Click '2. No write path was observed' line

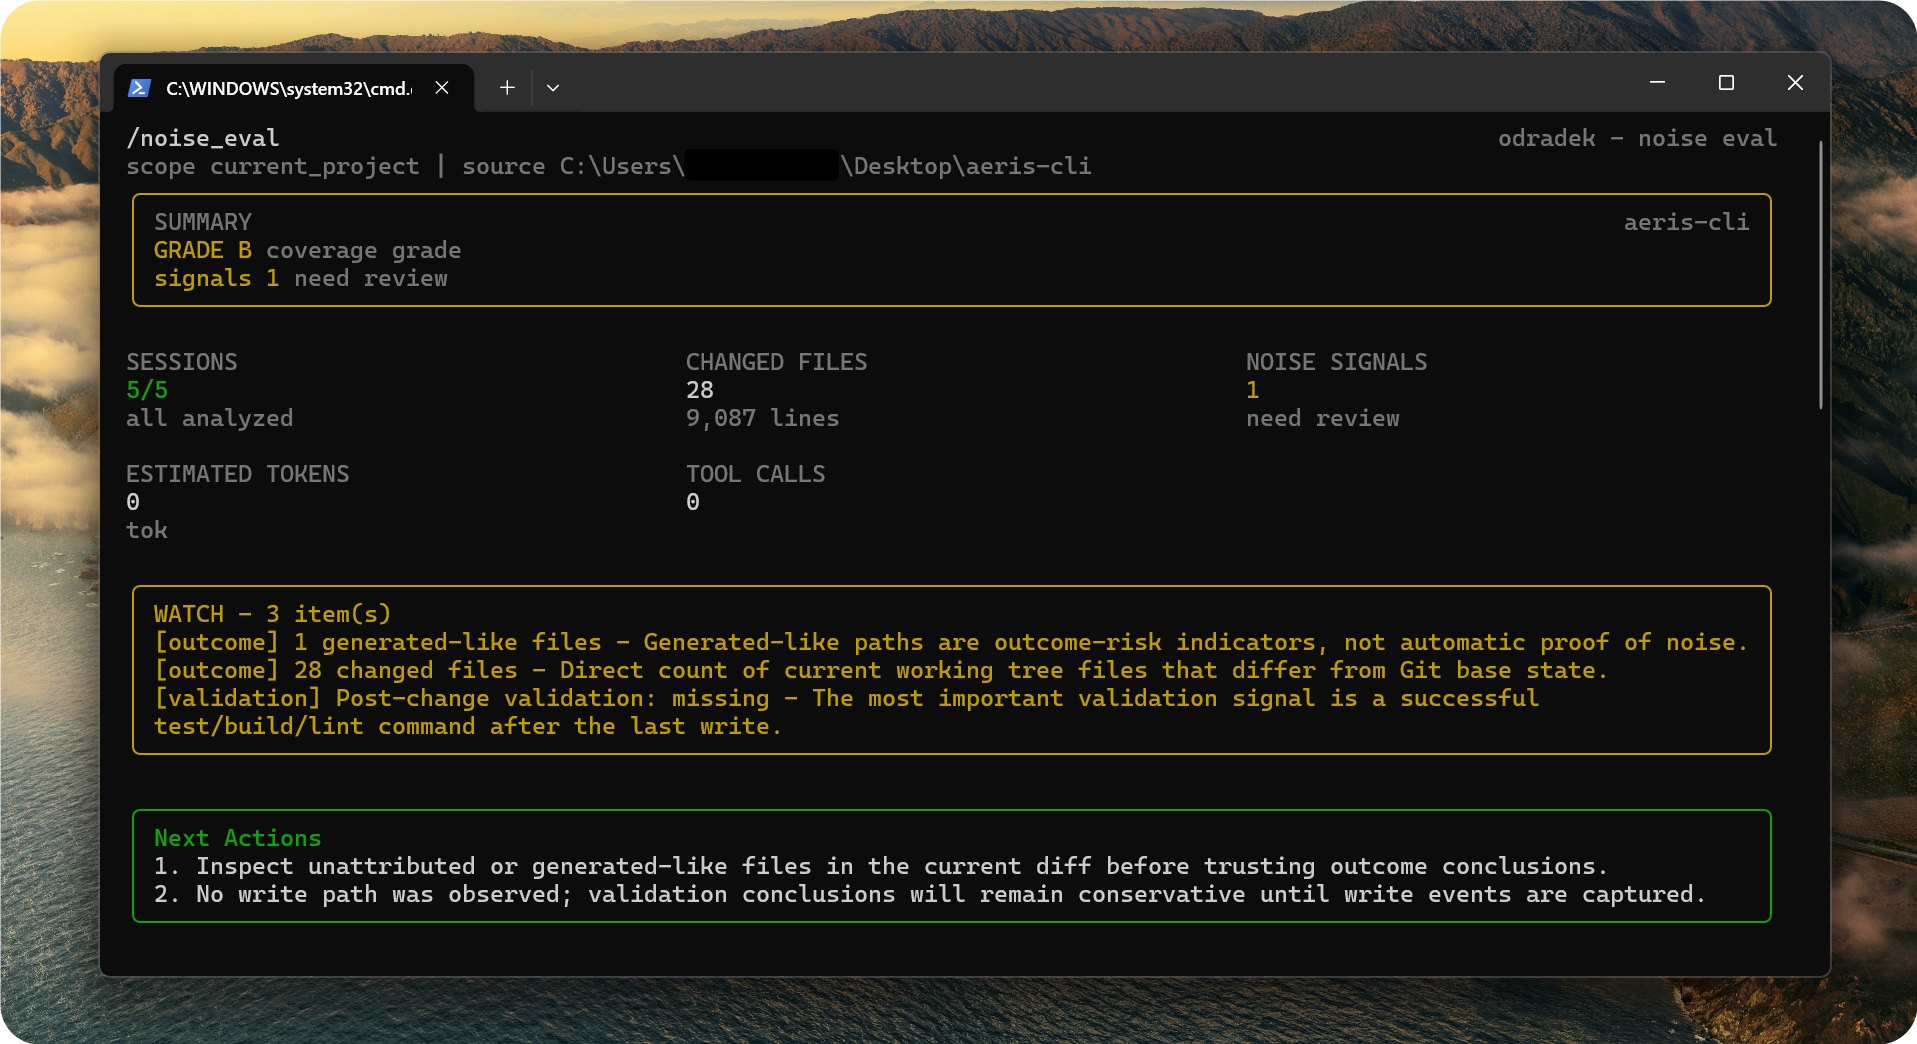930,894
